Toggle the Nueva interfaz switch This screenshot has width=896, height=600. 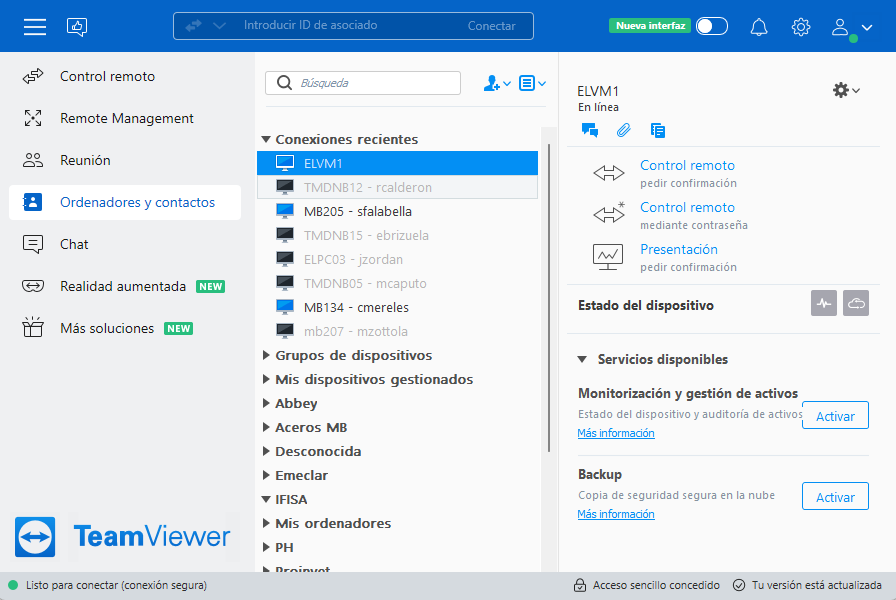point(711,25)
